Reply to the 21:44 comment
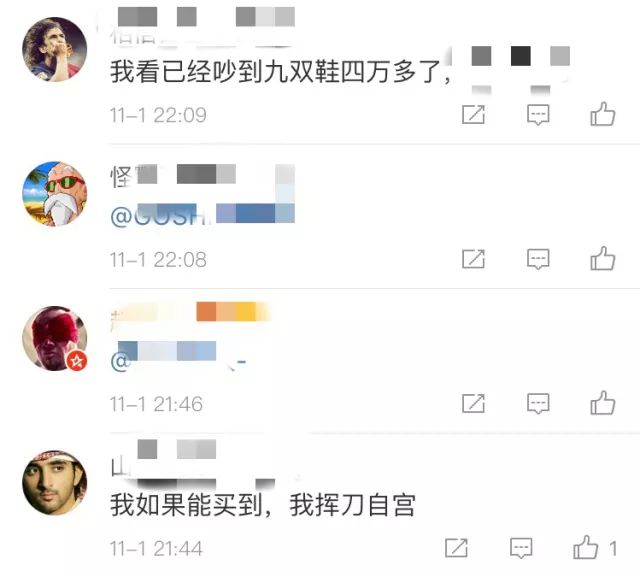 click(521, 548)
